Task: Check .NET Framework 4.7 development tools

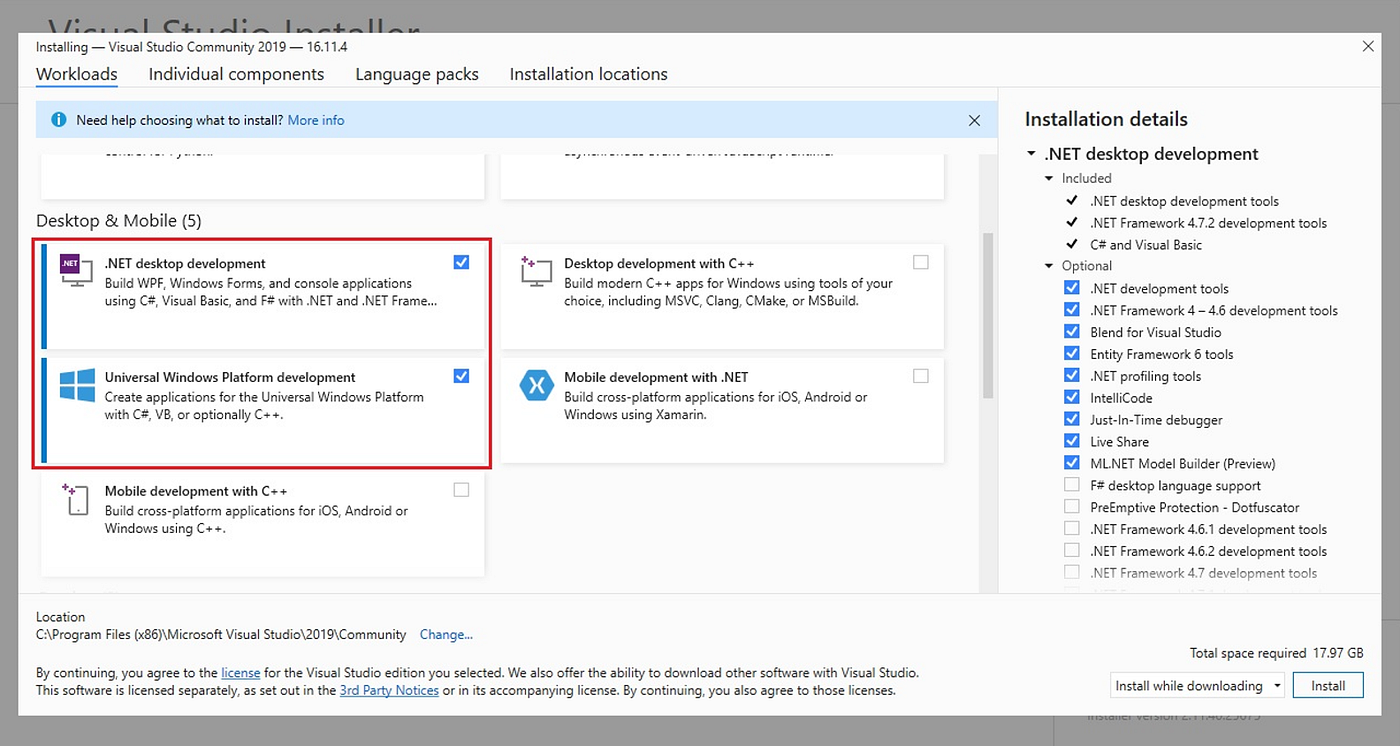Action: coord(1072,573)
